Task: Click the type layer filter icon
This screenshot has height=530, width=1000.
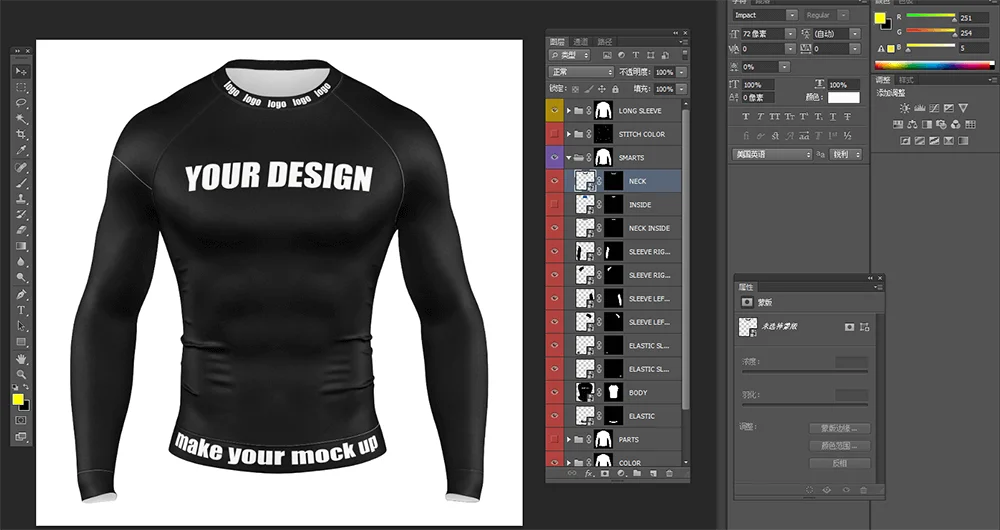Action: [x=636, y=55]
